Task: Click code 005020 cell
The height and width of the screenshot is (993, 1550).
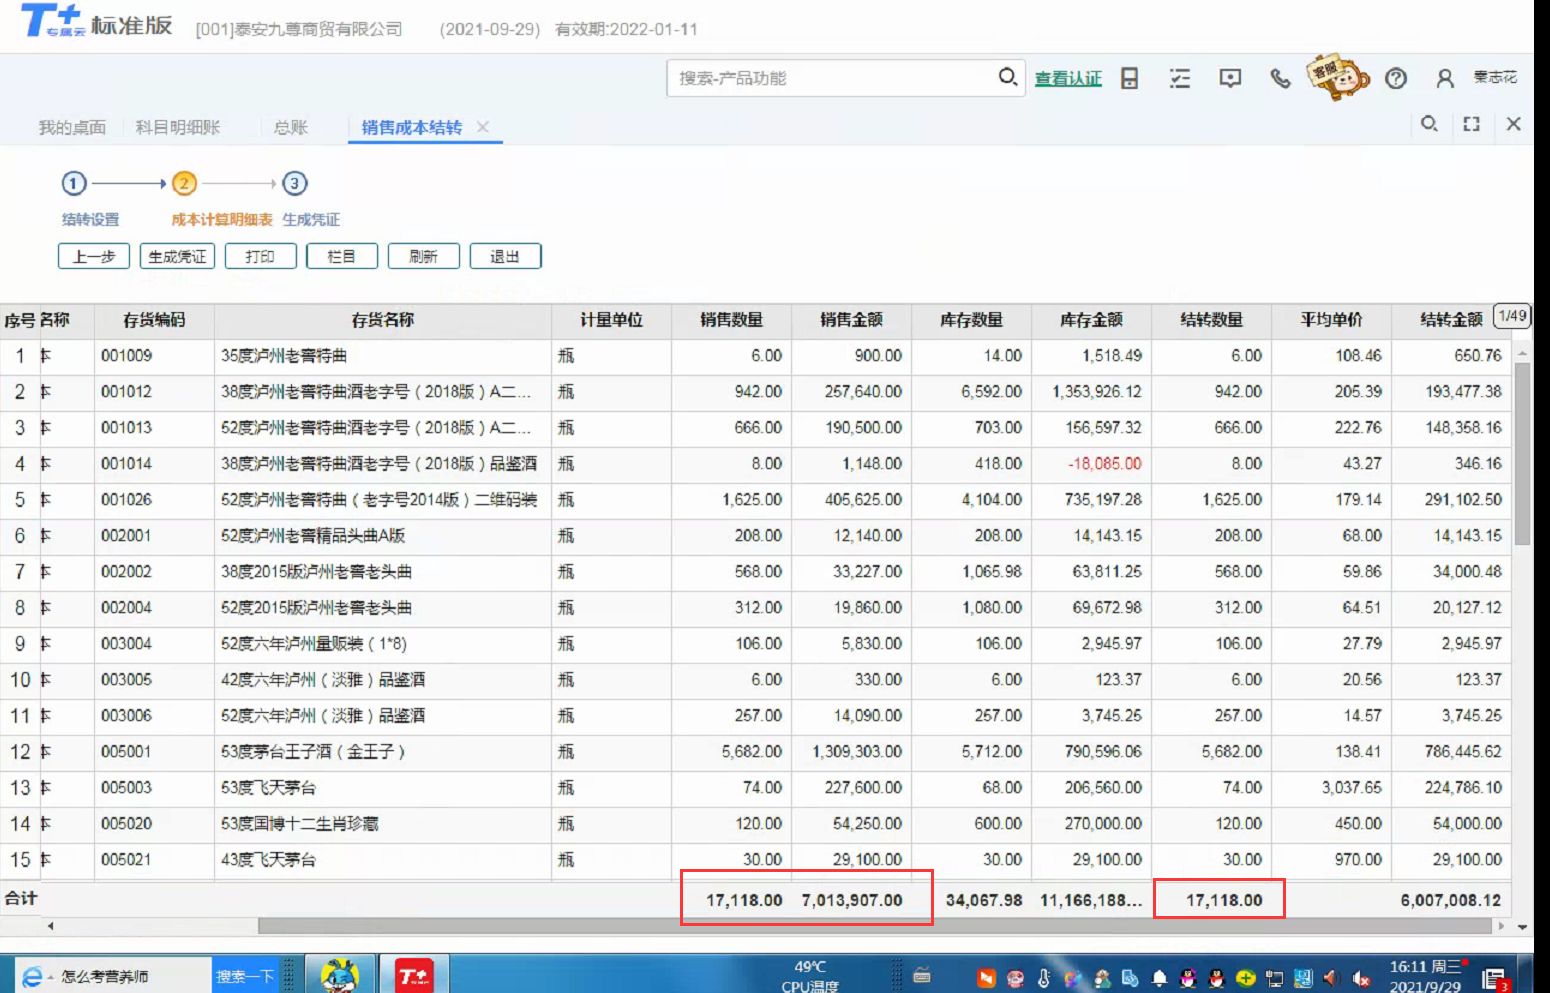Action: tap(154, 824)
